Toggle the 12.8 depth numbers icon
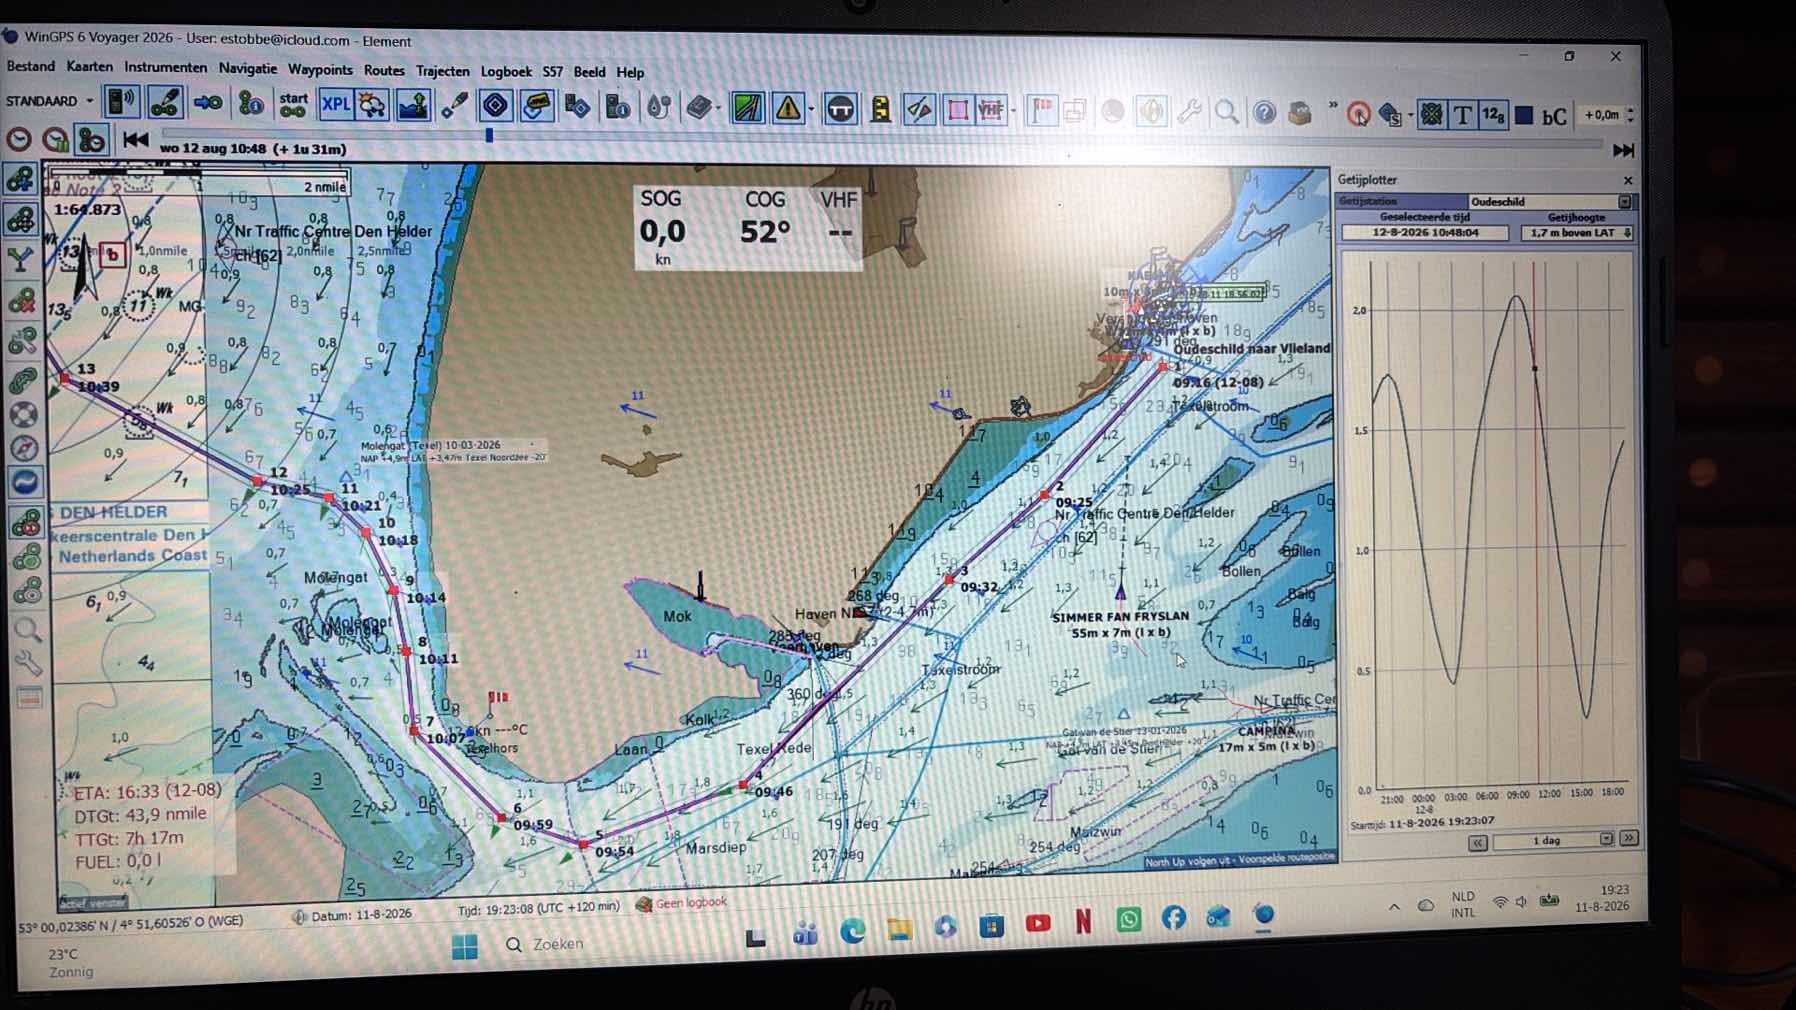The width and height of the screenshot is (1796, 1010). coord(1493,115)
